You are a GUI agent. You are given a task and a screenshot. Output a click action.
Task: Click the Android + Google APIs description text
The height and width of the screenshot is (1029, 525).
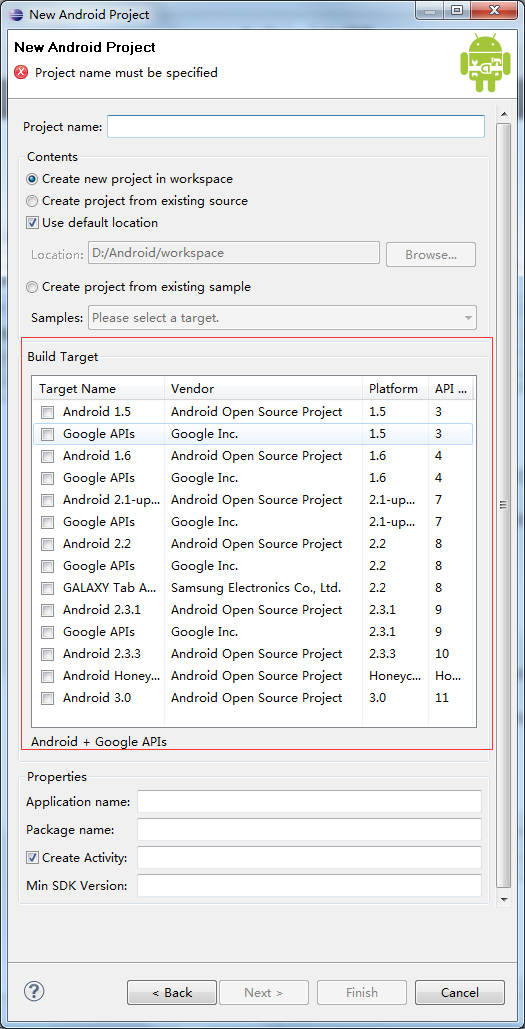(98, 742)
